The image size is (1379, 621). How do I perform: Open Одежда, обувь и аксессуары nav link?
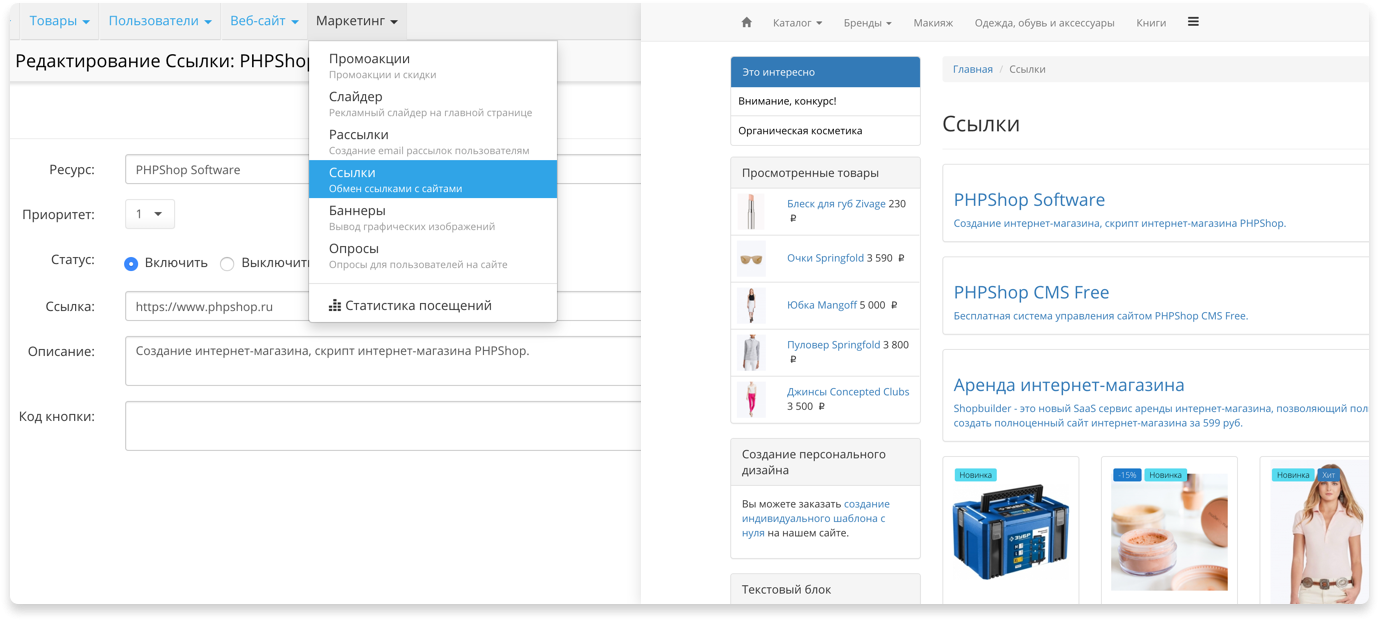pos(1044,22)
